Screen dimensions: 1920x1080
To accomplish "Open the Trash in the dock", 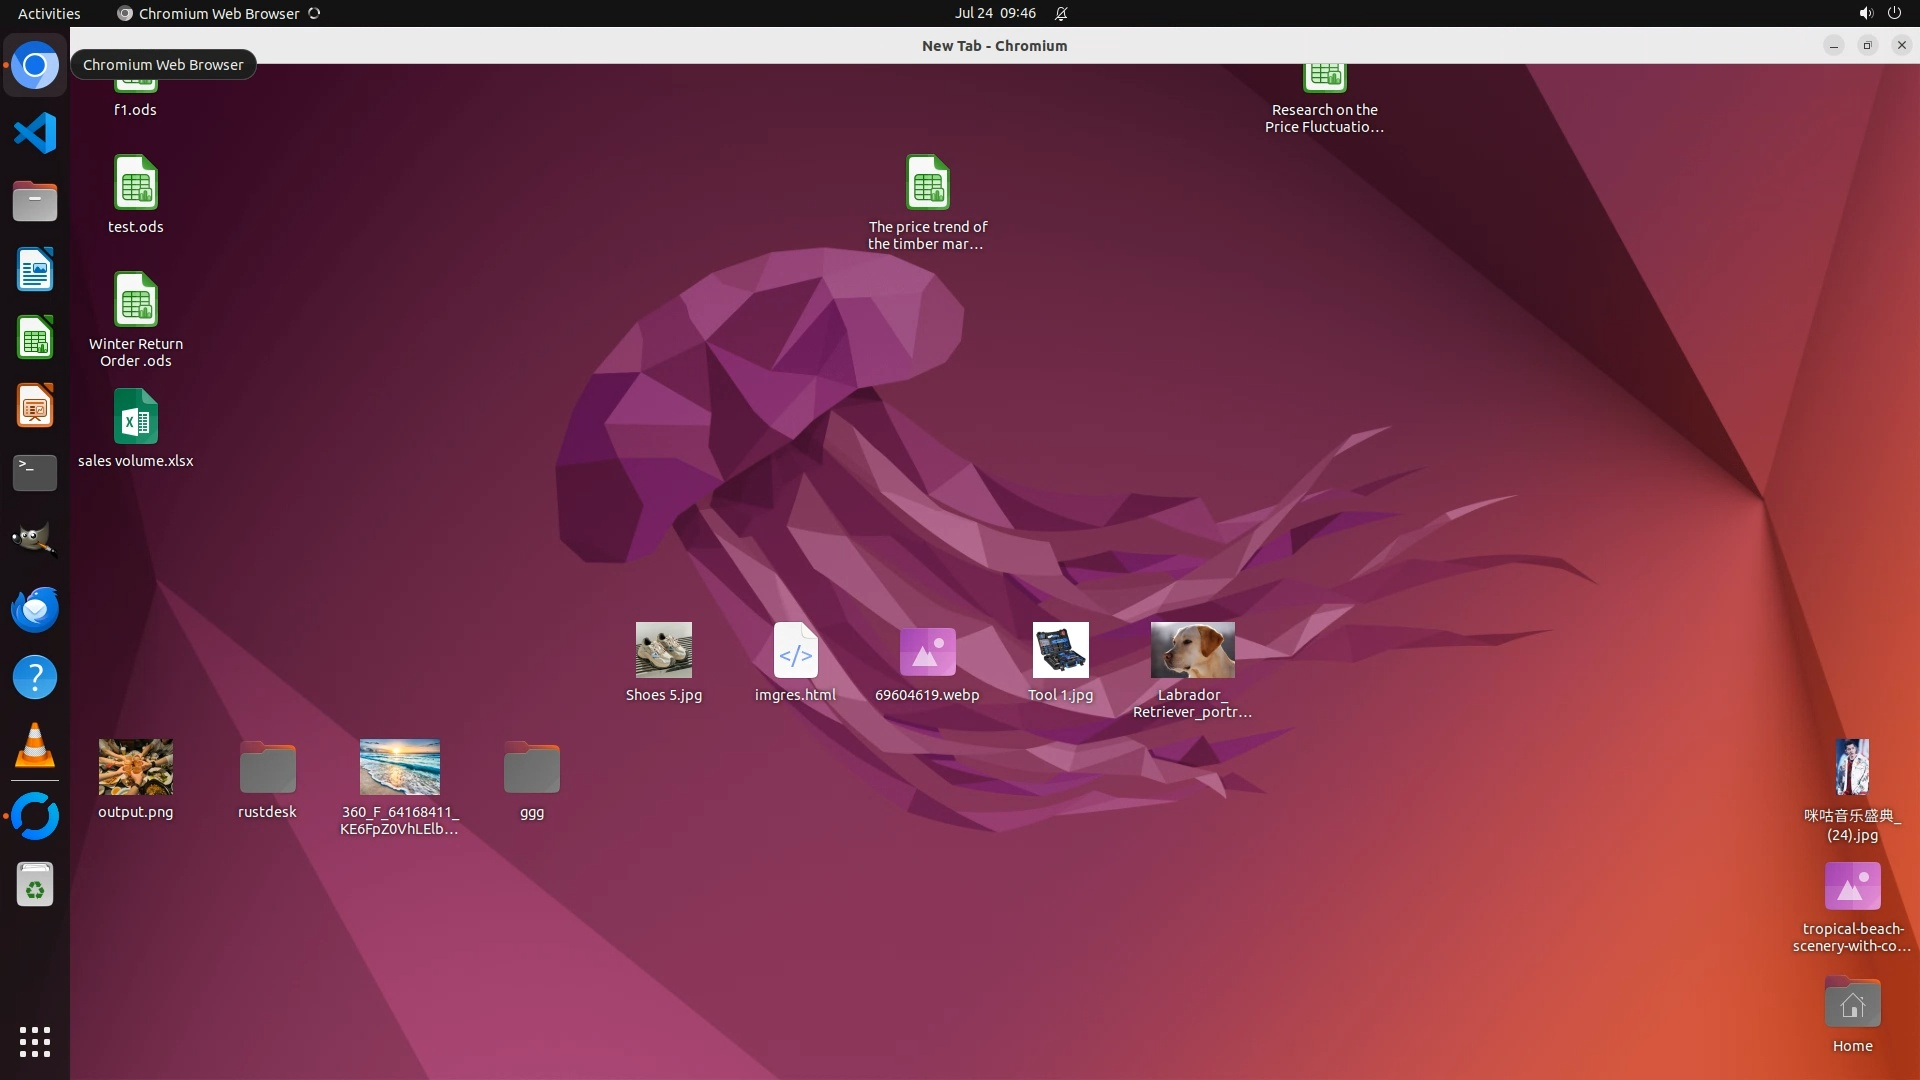I will [35, 885].
